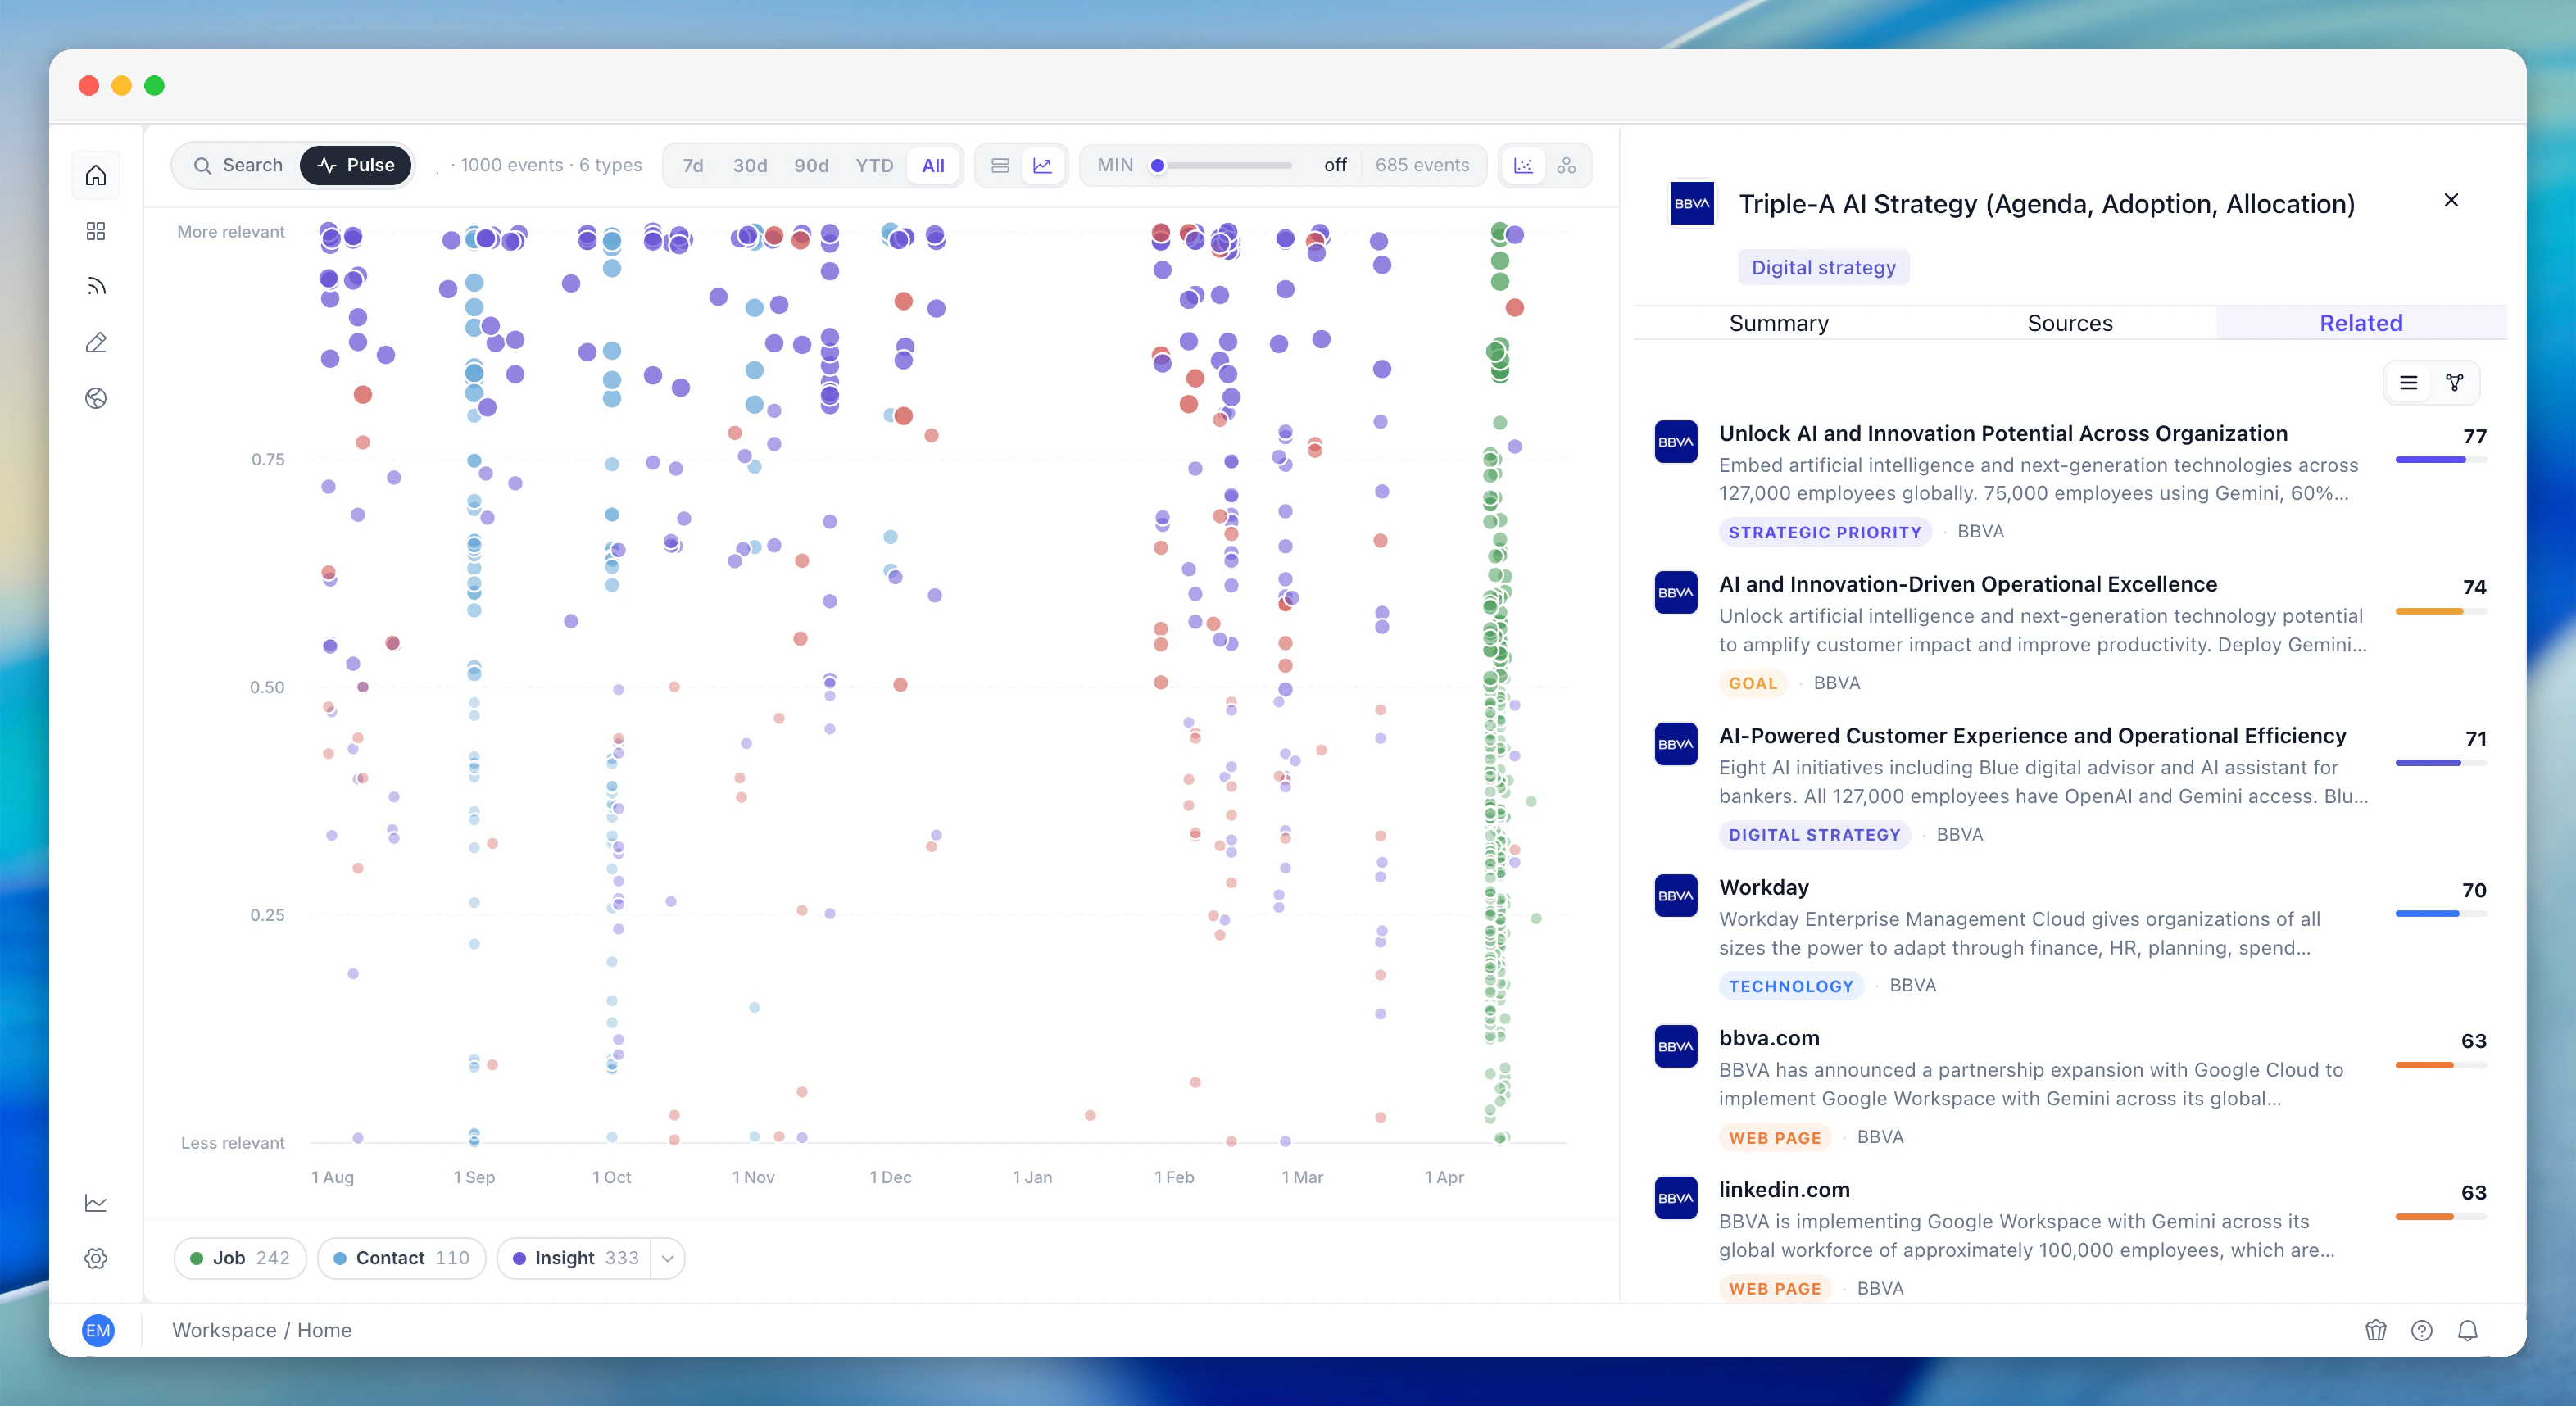Close the Triple-A AI Strategy panel
Image resolution: width=2576 pixels, height=1406 pixels.
pyautogui.click(x=2451, y=200)
